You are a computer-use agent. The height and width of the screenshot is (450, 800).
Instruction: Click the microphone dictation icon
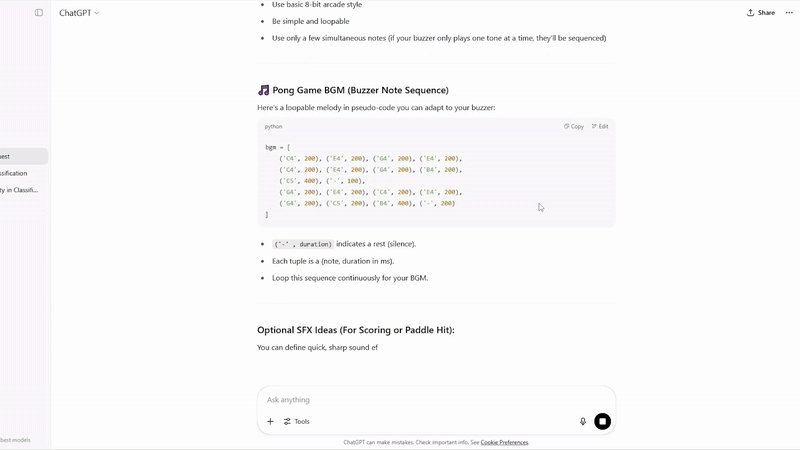pyautogui.click(x=583, y=422)
